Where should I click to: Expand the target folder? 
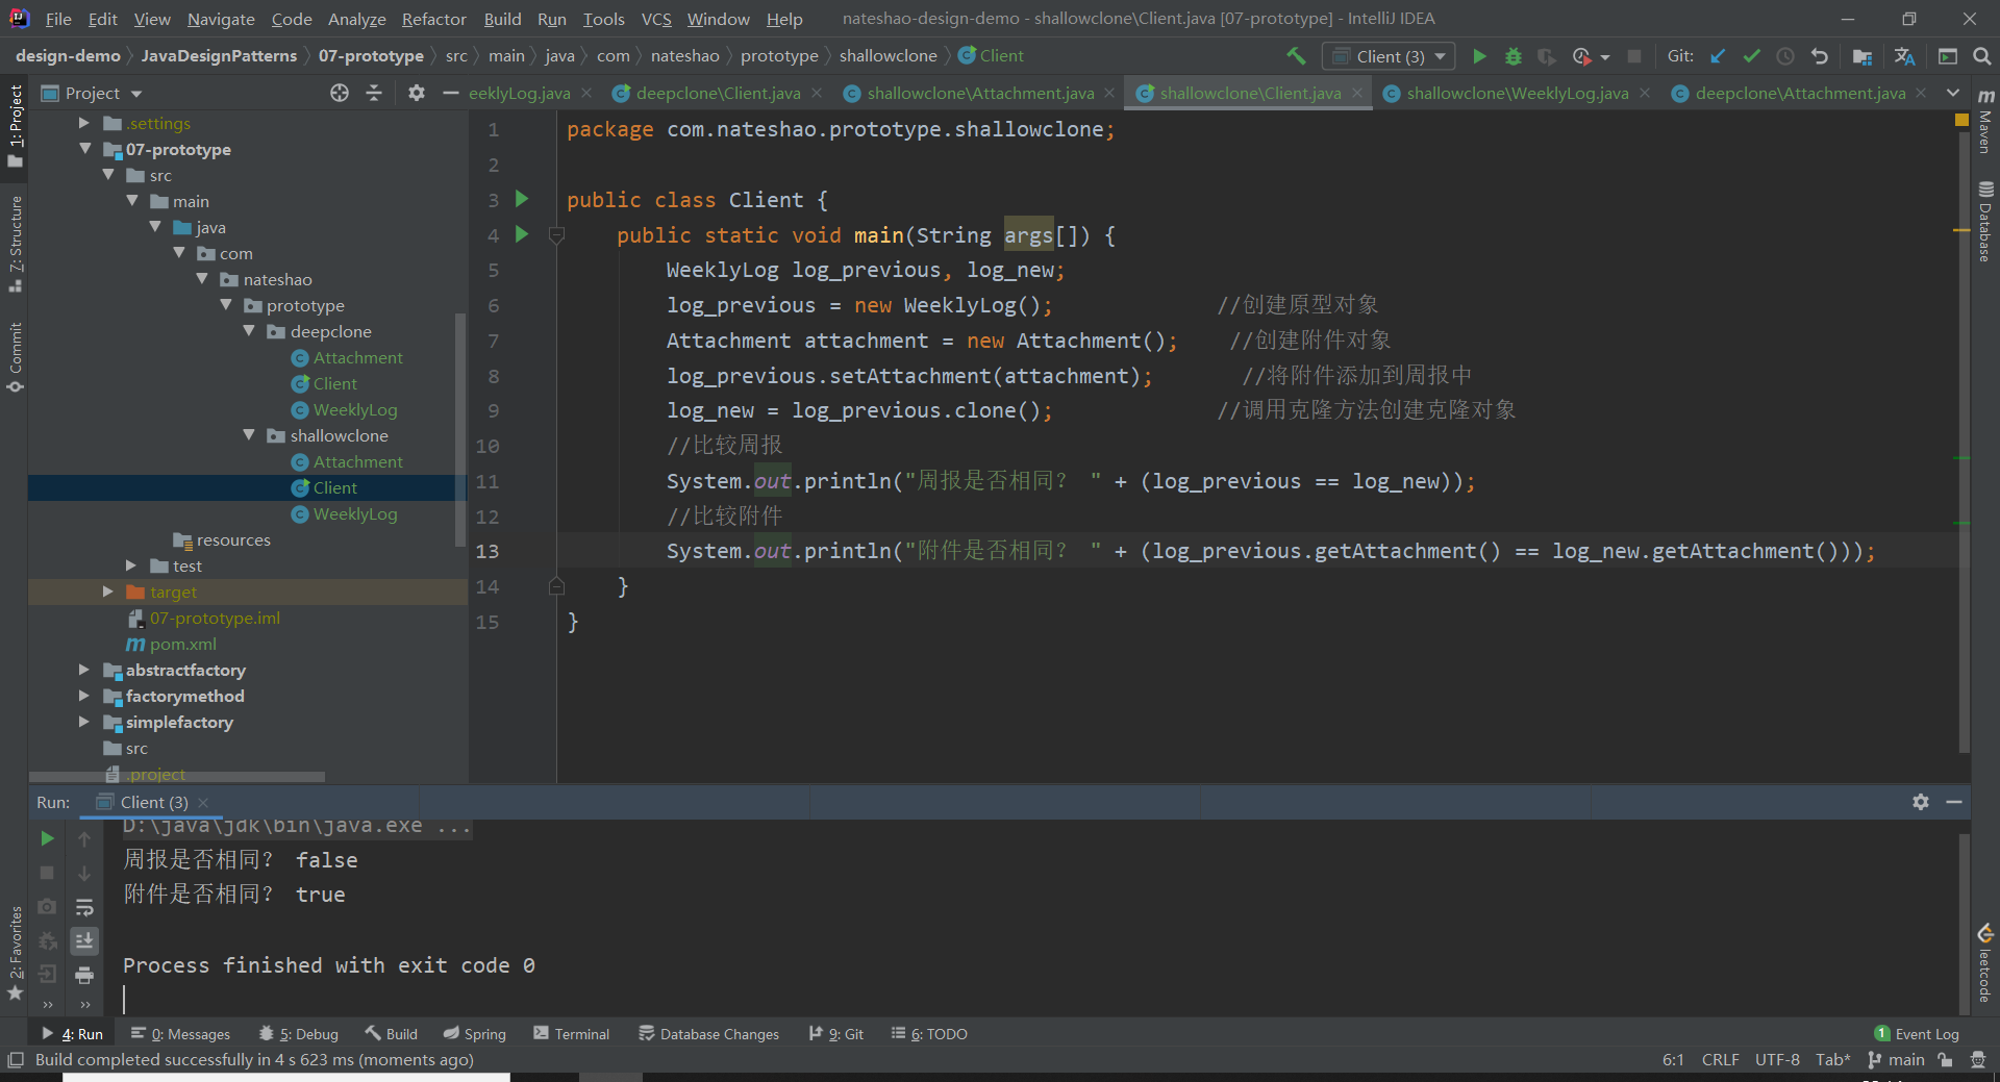pyautogui.click(x=108, y=592)
